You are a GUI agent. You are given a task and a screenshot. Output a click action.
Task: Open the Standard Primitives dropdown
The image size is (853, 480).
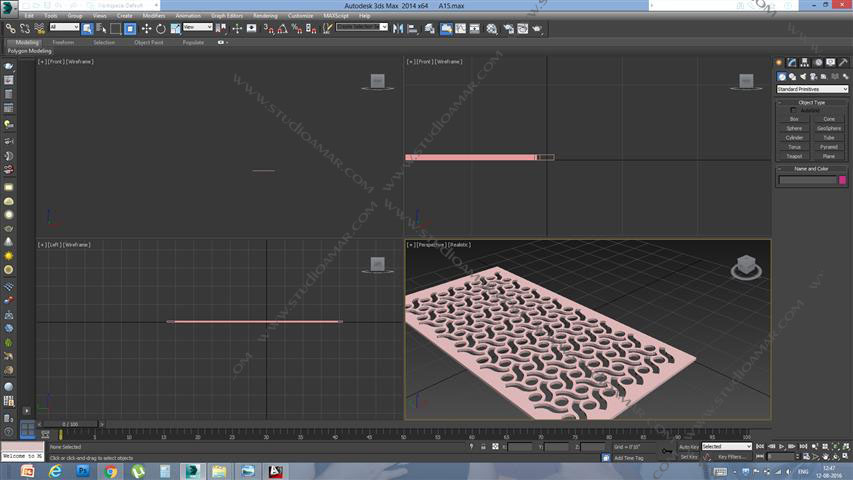point(812,89)
